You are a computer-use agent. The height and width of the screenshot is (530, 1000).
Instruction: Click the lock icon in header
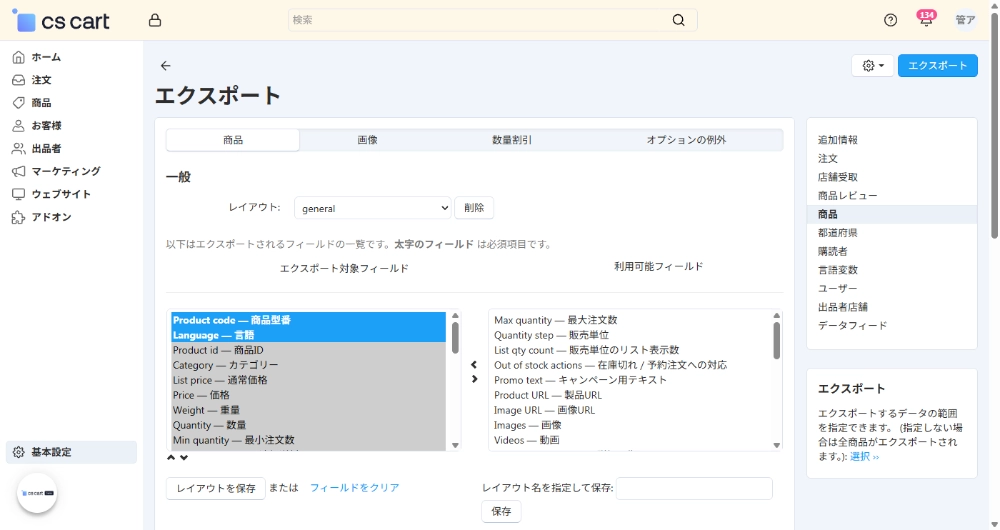click(x=155, y=20)
